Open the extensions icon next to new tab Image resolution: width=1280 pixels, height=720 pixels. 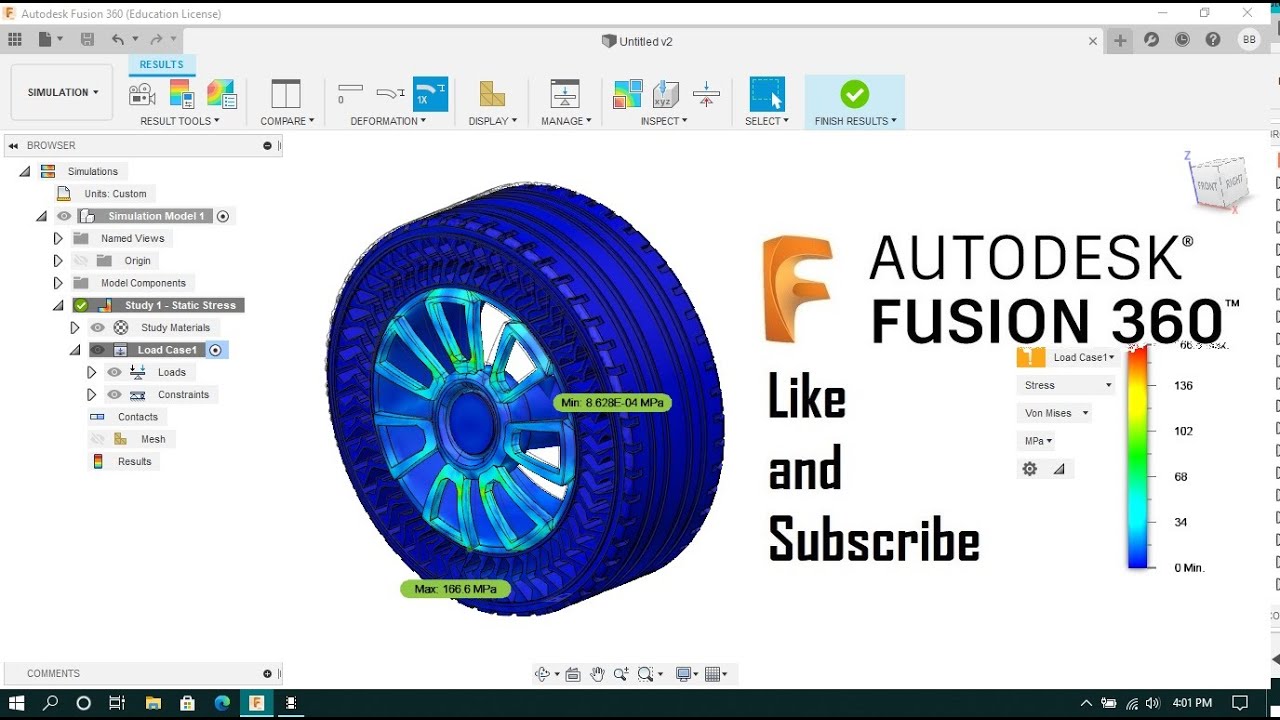1151,40
